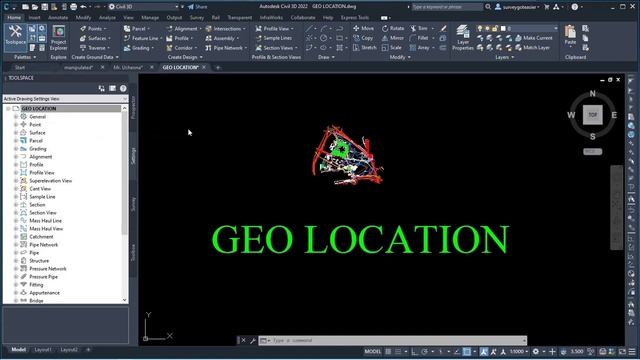This screenshot has height=360, width=640.
Task: Click the Sample Lines tool
Action: 273,38
